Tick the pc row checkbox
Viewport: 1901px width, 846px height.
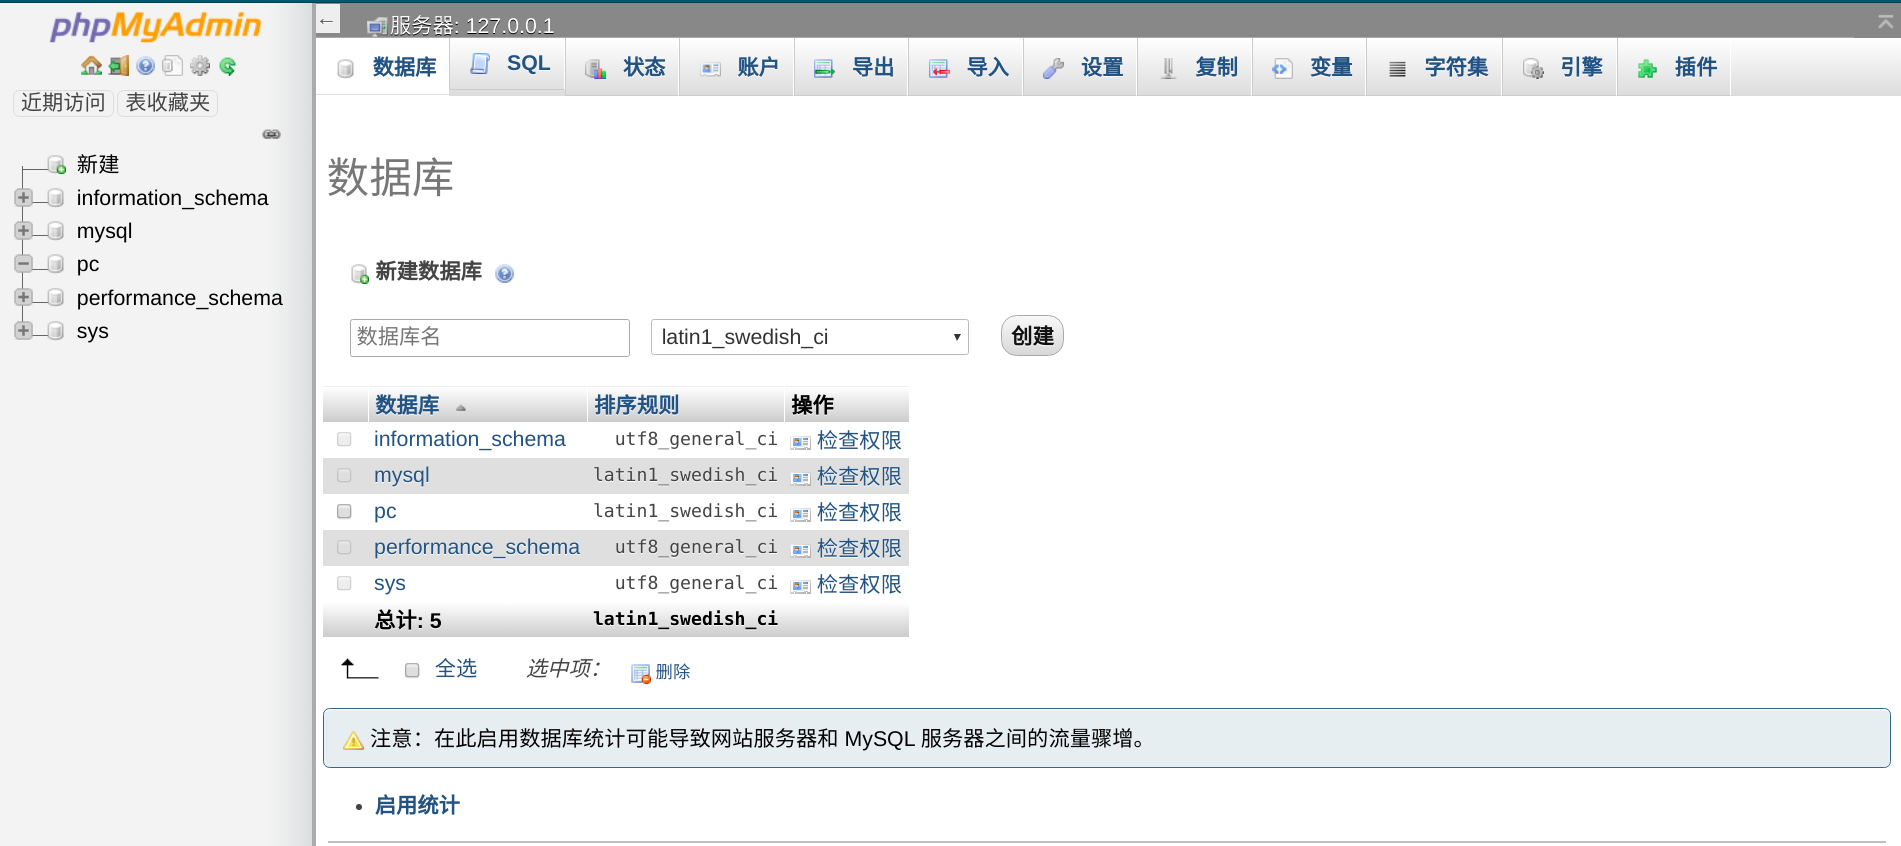pos(344,511)
